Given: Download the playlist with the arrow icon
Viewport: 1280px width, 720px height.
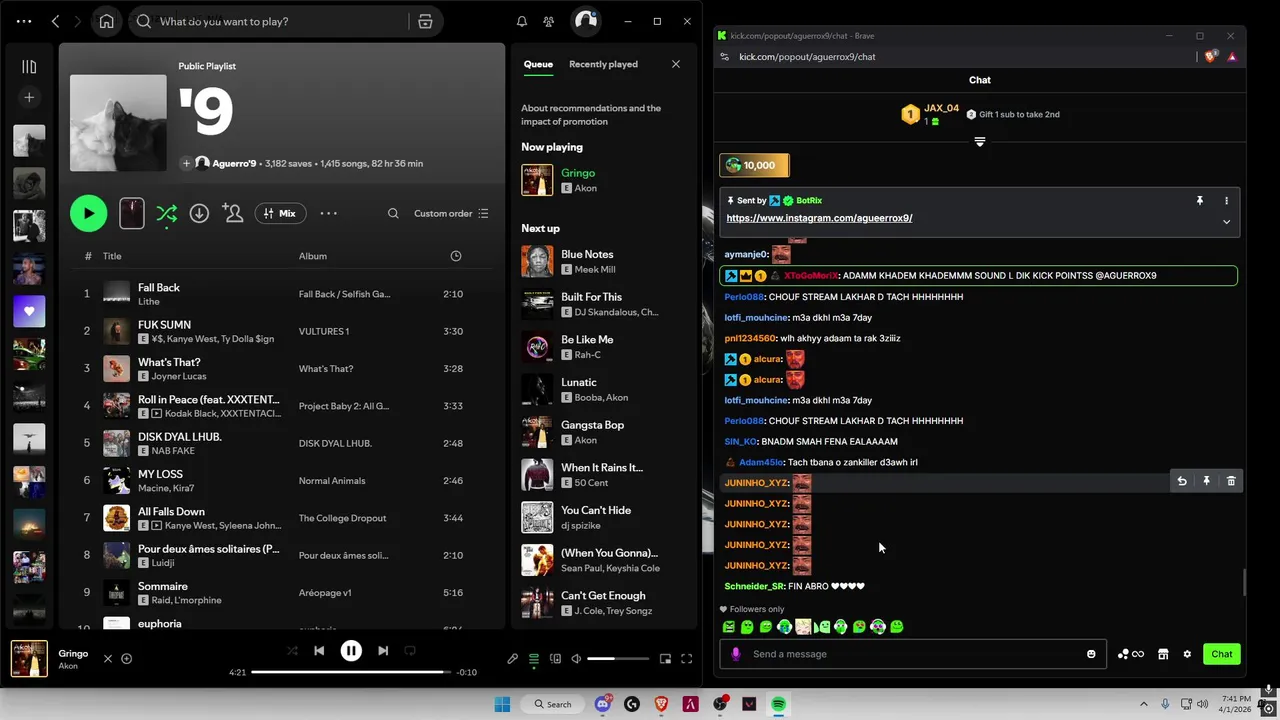Looking at the screenshot, I should [199, 213].
